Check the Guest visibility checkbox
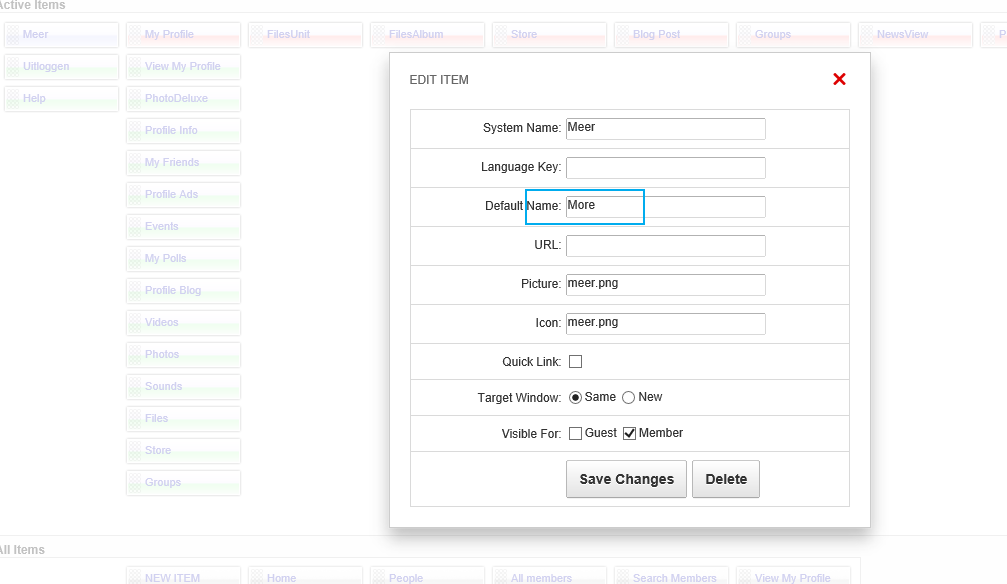The width and height of the screenshot is (1007, 584). (x=576, y=434)
